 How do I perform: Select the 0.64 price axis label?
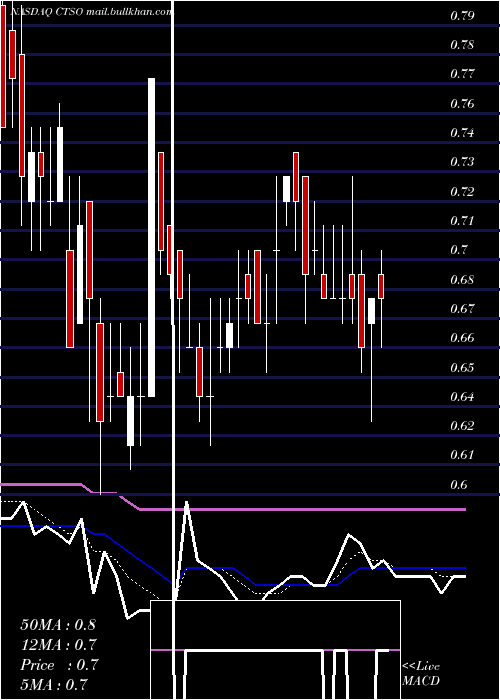[462, 397]
